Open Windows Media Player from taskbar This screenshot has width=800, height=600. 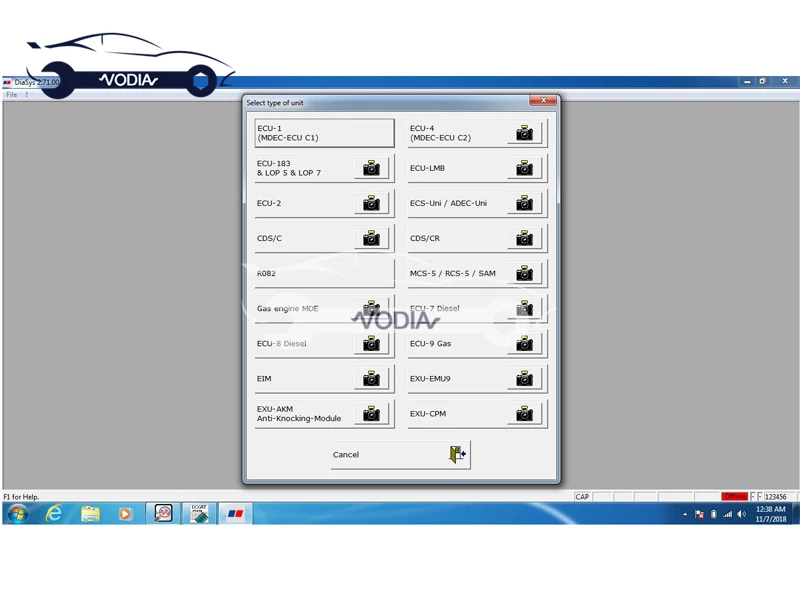pos(125,514)
